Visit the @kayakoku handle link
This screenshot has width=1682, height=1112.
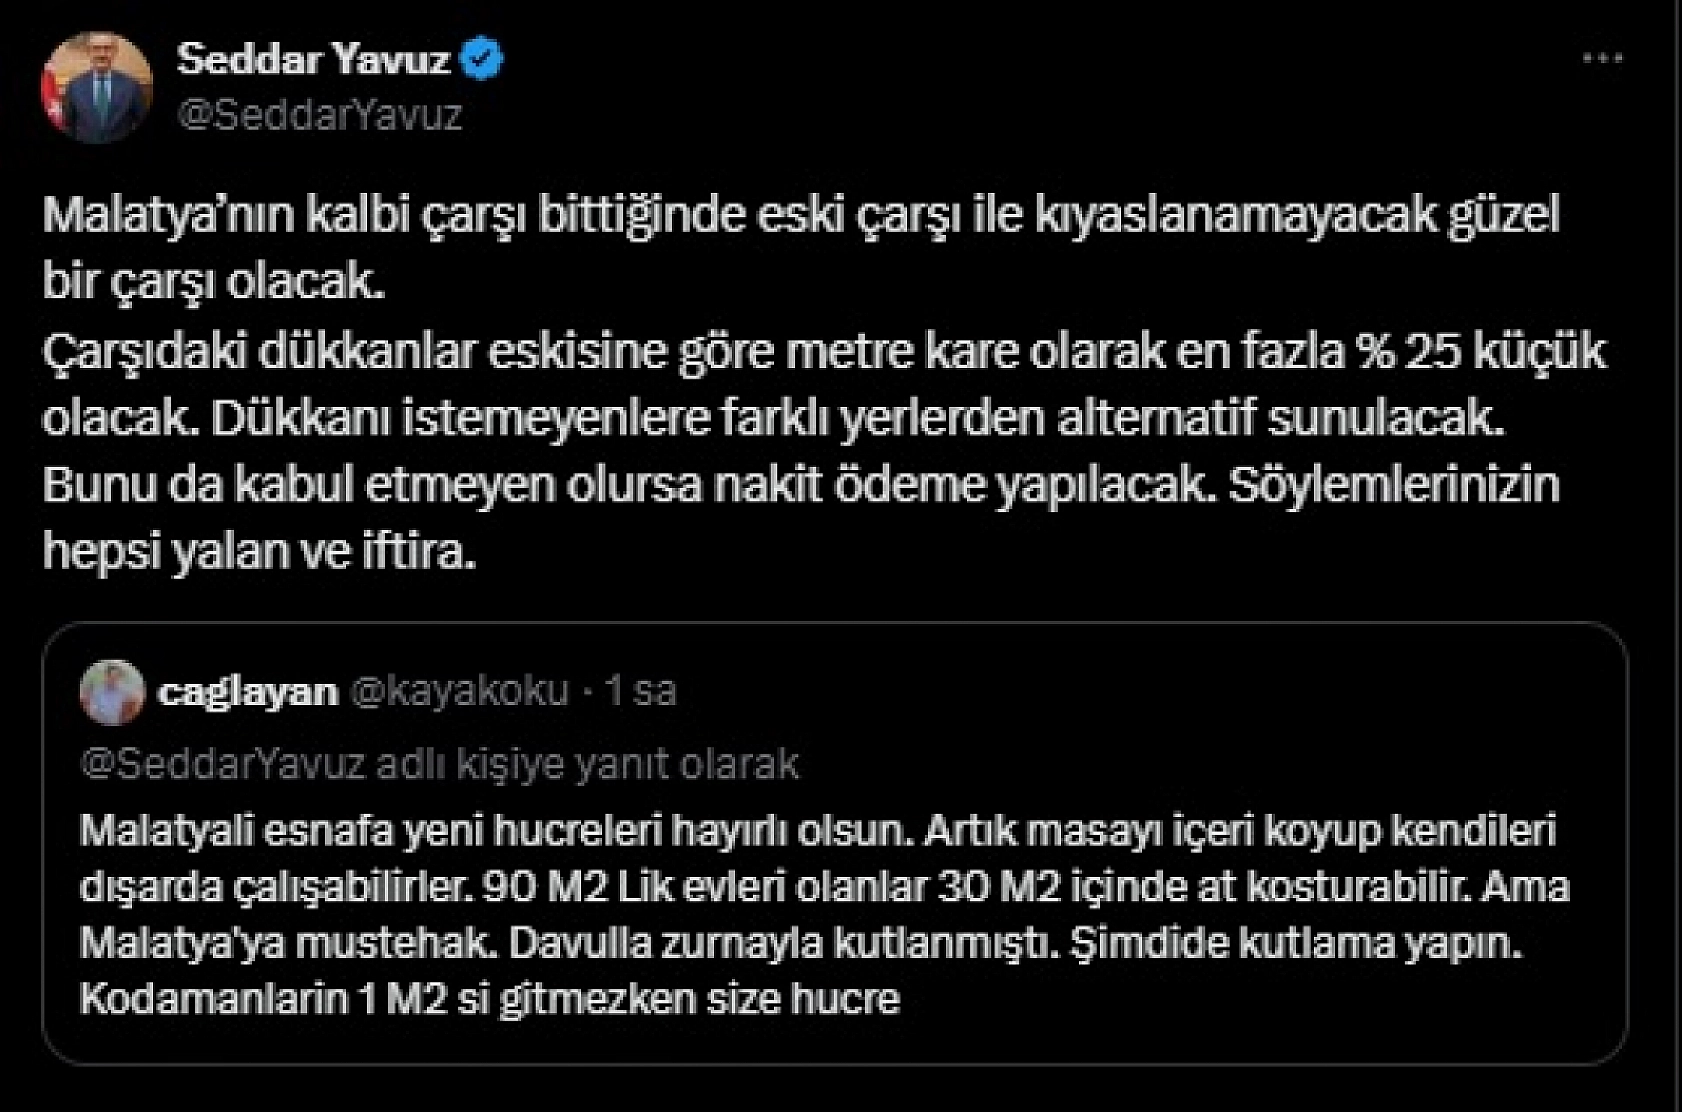tap(464, 692)
